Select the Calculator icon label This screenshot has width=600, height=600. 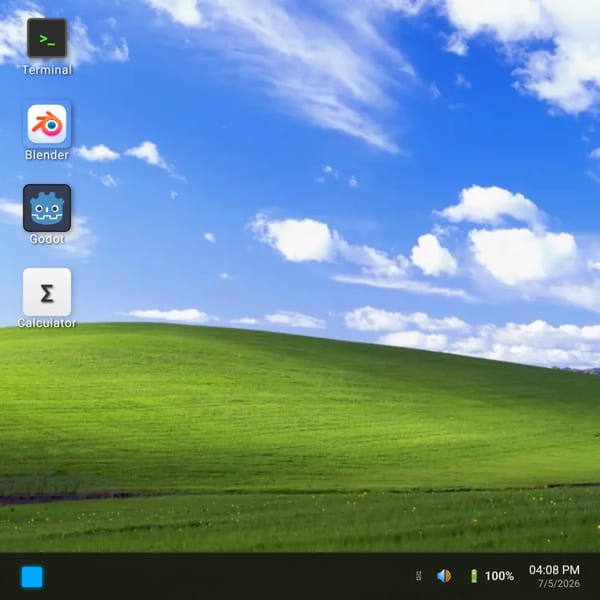pyautogui.click(x=47, y=323)
